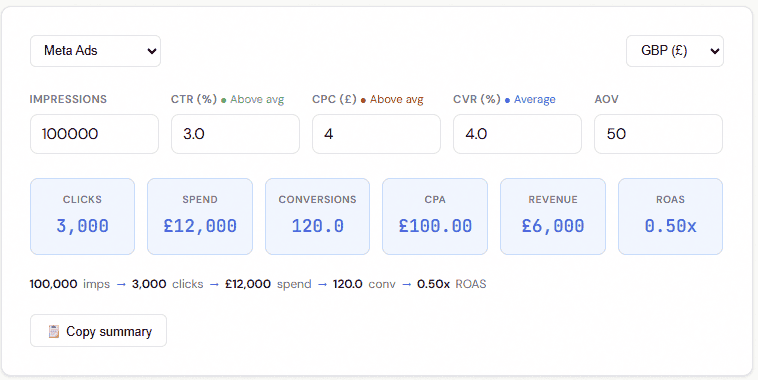Click the Revenue £6,000 card
Image resolution: width=758 pixels, height=380 pixels.
tap(553, 216)
